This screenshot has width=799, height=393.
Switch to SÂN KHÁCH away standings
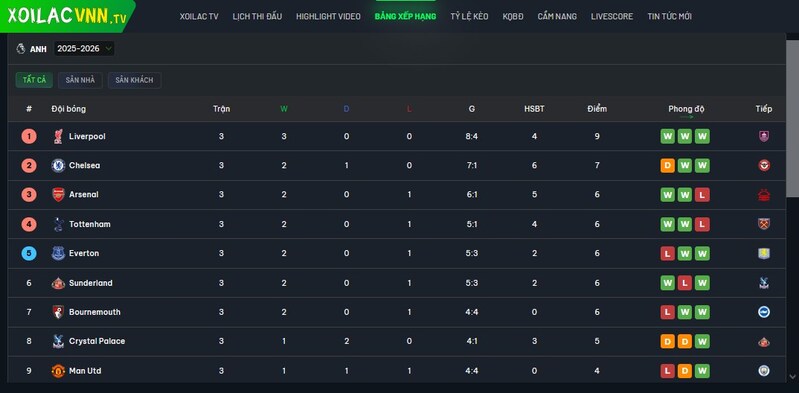click(134, 80)
